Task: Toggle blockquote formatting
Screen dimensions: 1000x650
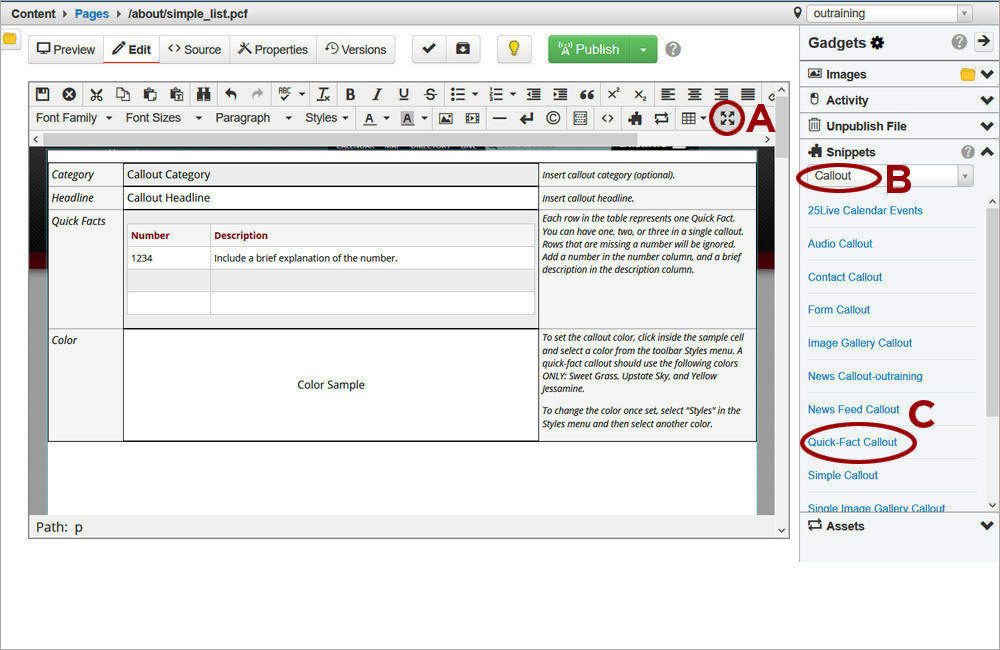Action: [x=587, y=94]
